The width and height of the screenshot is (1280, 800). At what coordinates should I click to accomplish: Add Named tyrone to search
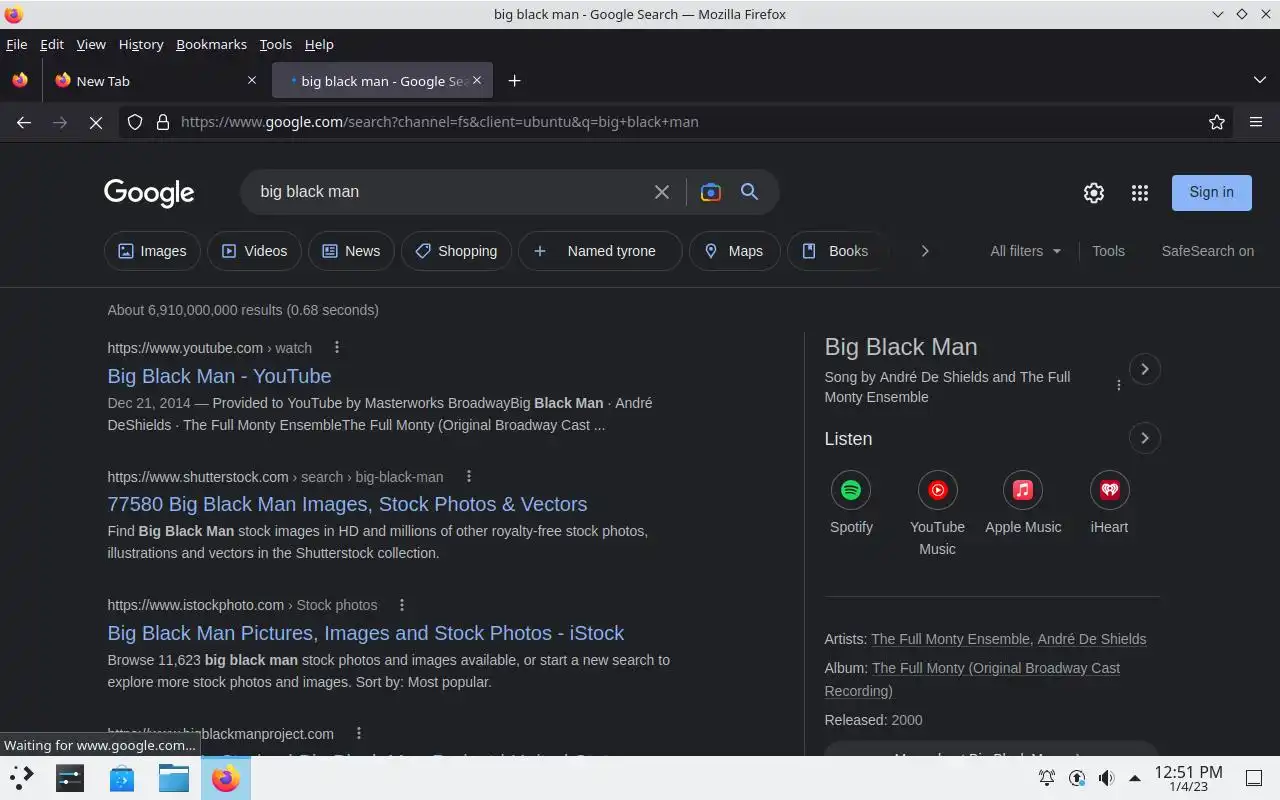click(600, 251)
